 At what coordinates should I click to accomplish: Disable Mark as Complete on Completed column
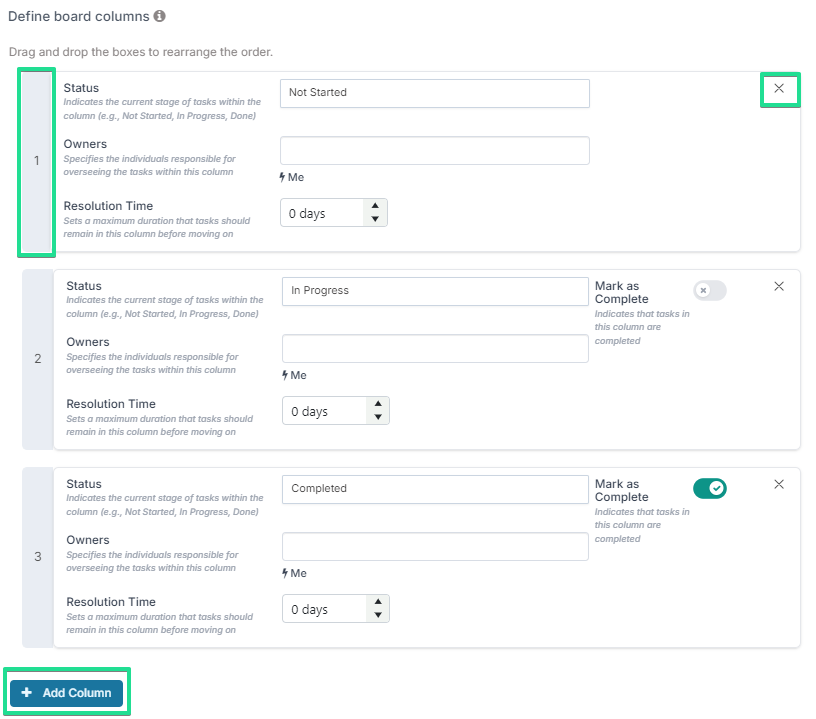point(710,489)
